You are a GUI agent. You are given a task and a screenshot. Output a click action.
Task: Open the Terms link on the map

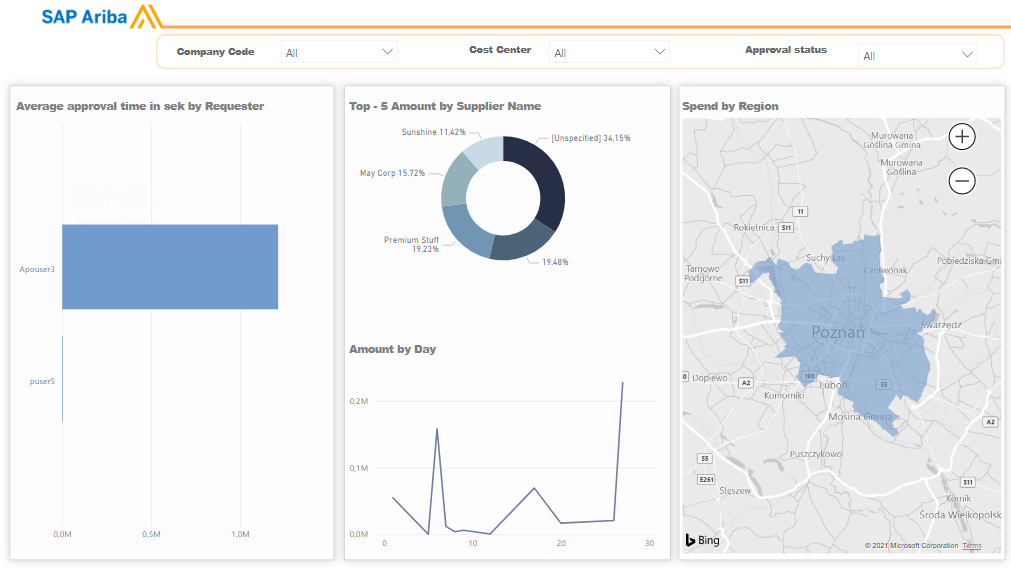pos(972,546)
